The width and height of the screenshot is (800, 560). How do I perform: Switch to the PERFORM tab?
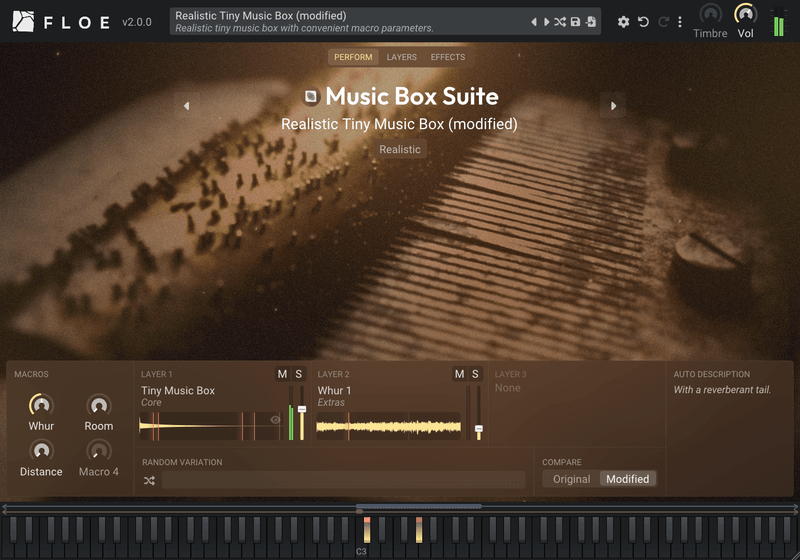[x=353, y=57]
